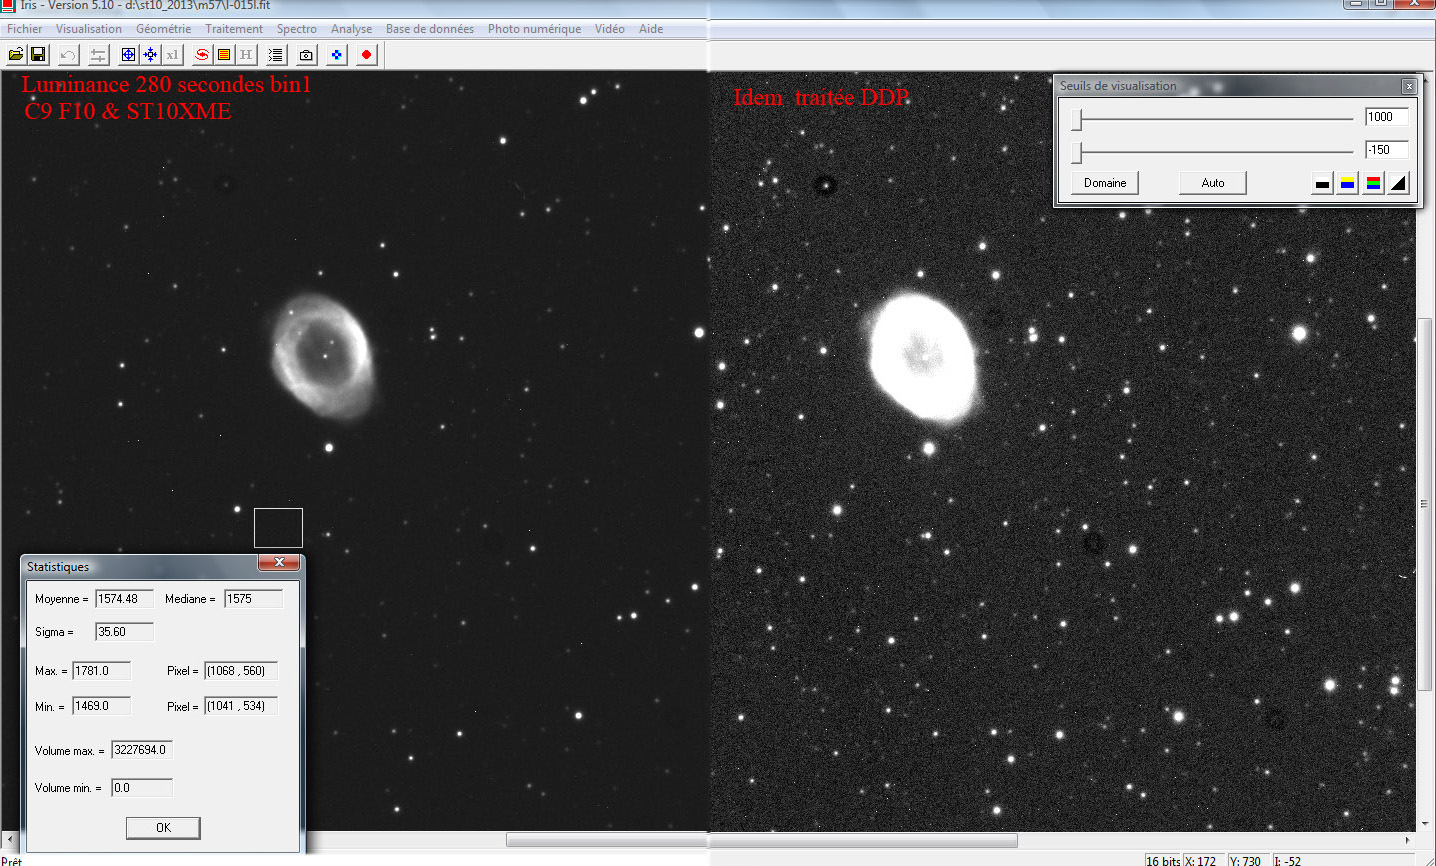Click the Max. value field 1781.0
The width and height of the screenshot is (1436, 866).
(102, 671)
